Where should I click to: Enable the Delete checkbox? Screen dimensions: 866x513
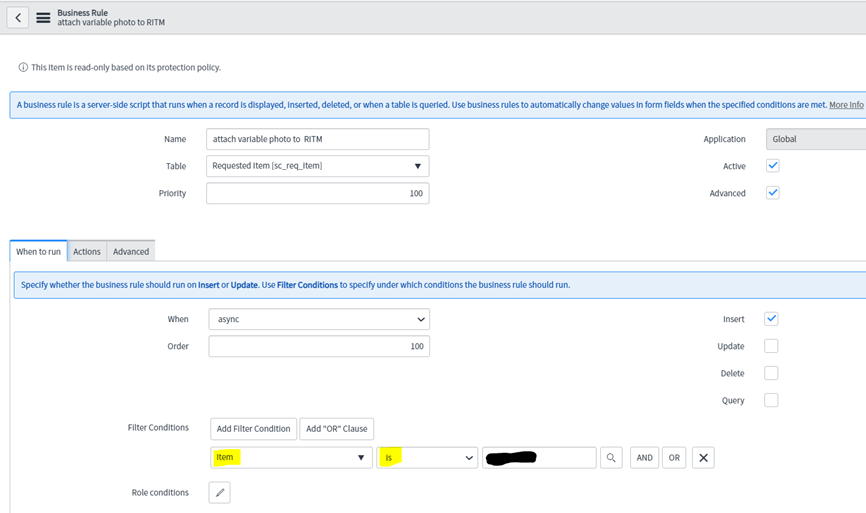pyautogui.click(x=771, y=373)
